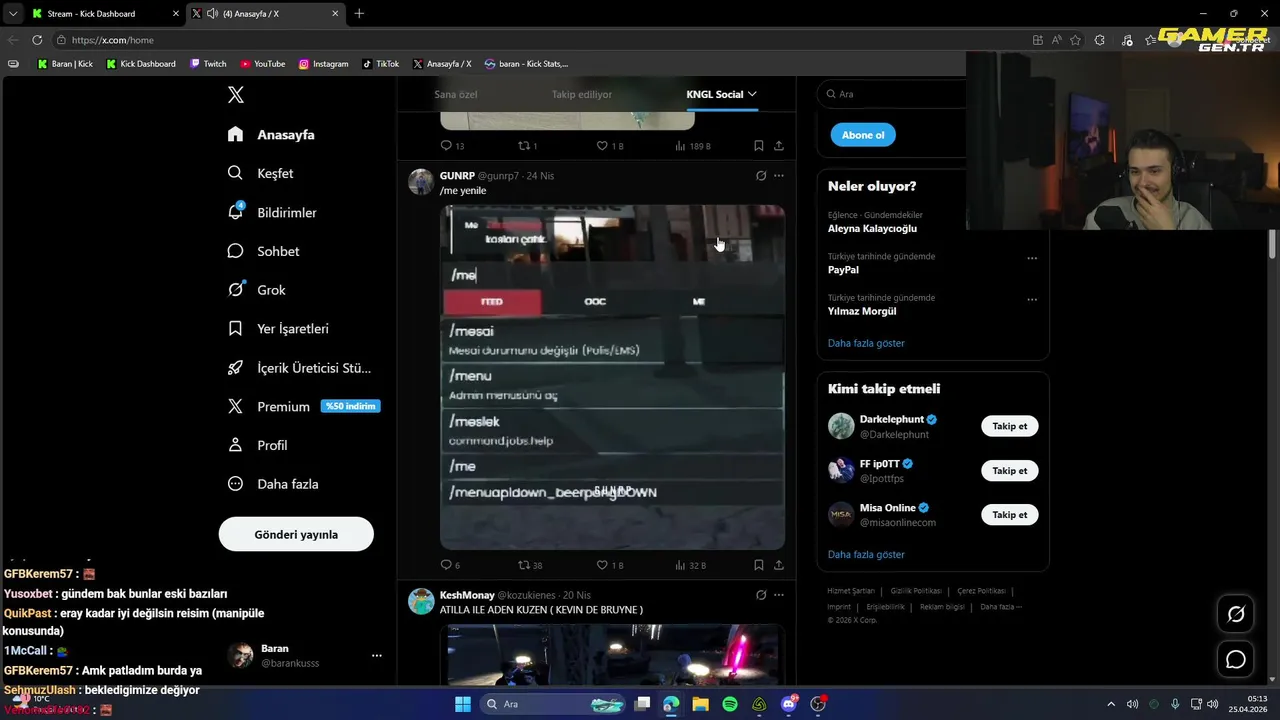This screenshot has width=1280, height=720.
Task: Open Windows Start menu
Action: (x=463, y=704)
